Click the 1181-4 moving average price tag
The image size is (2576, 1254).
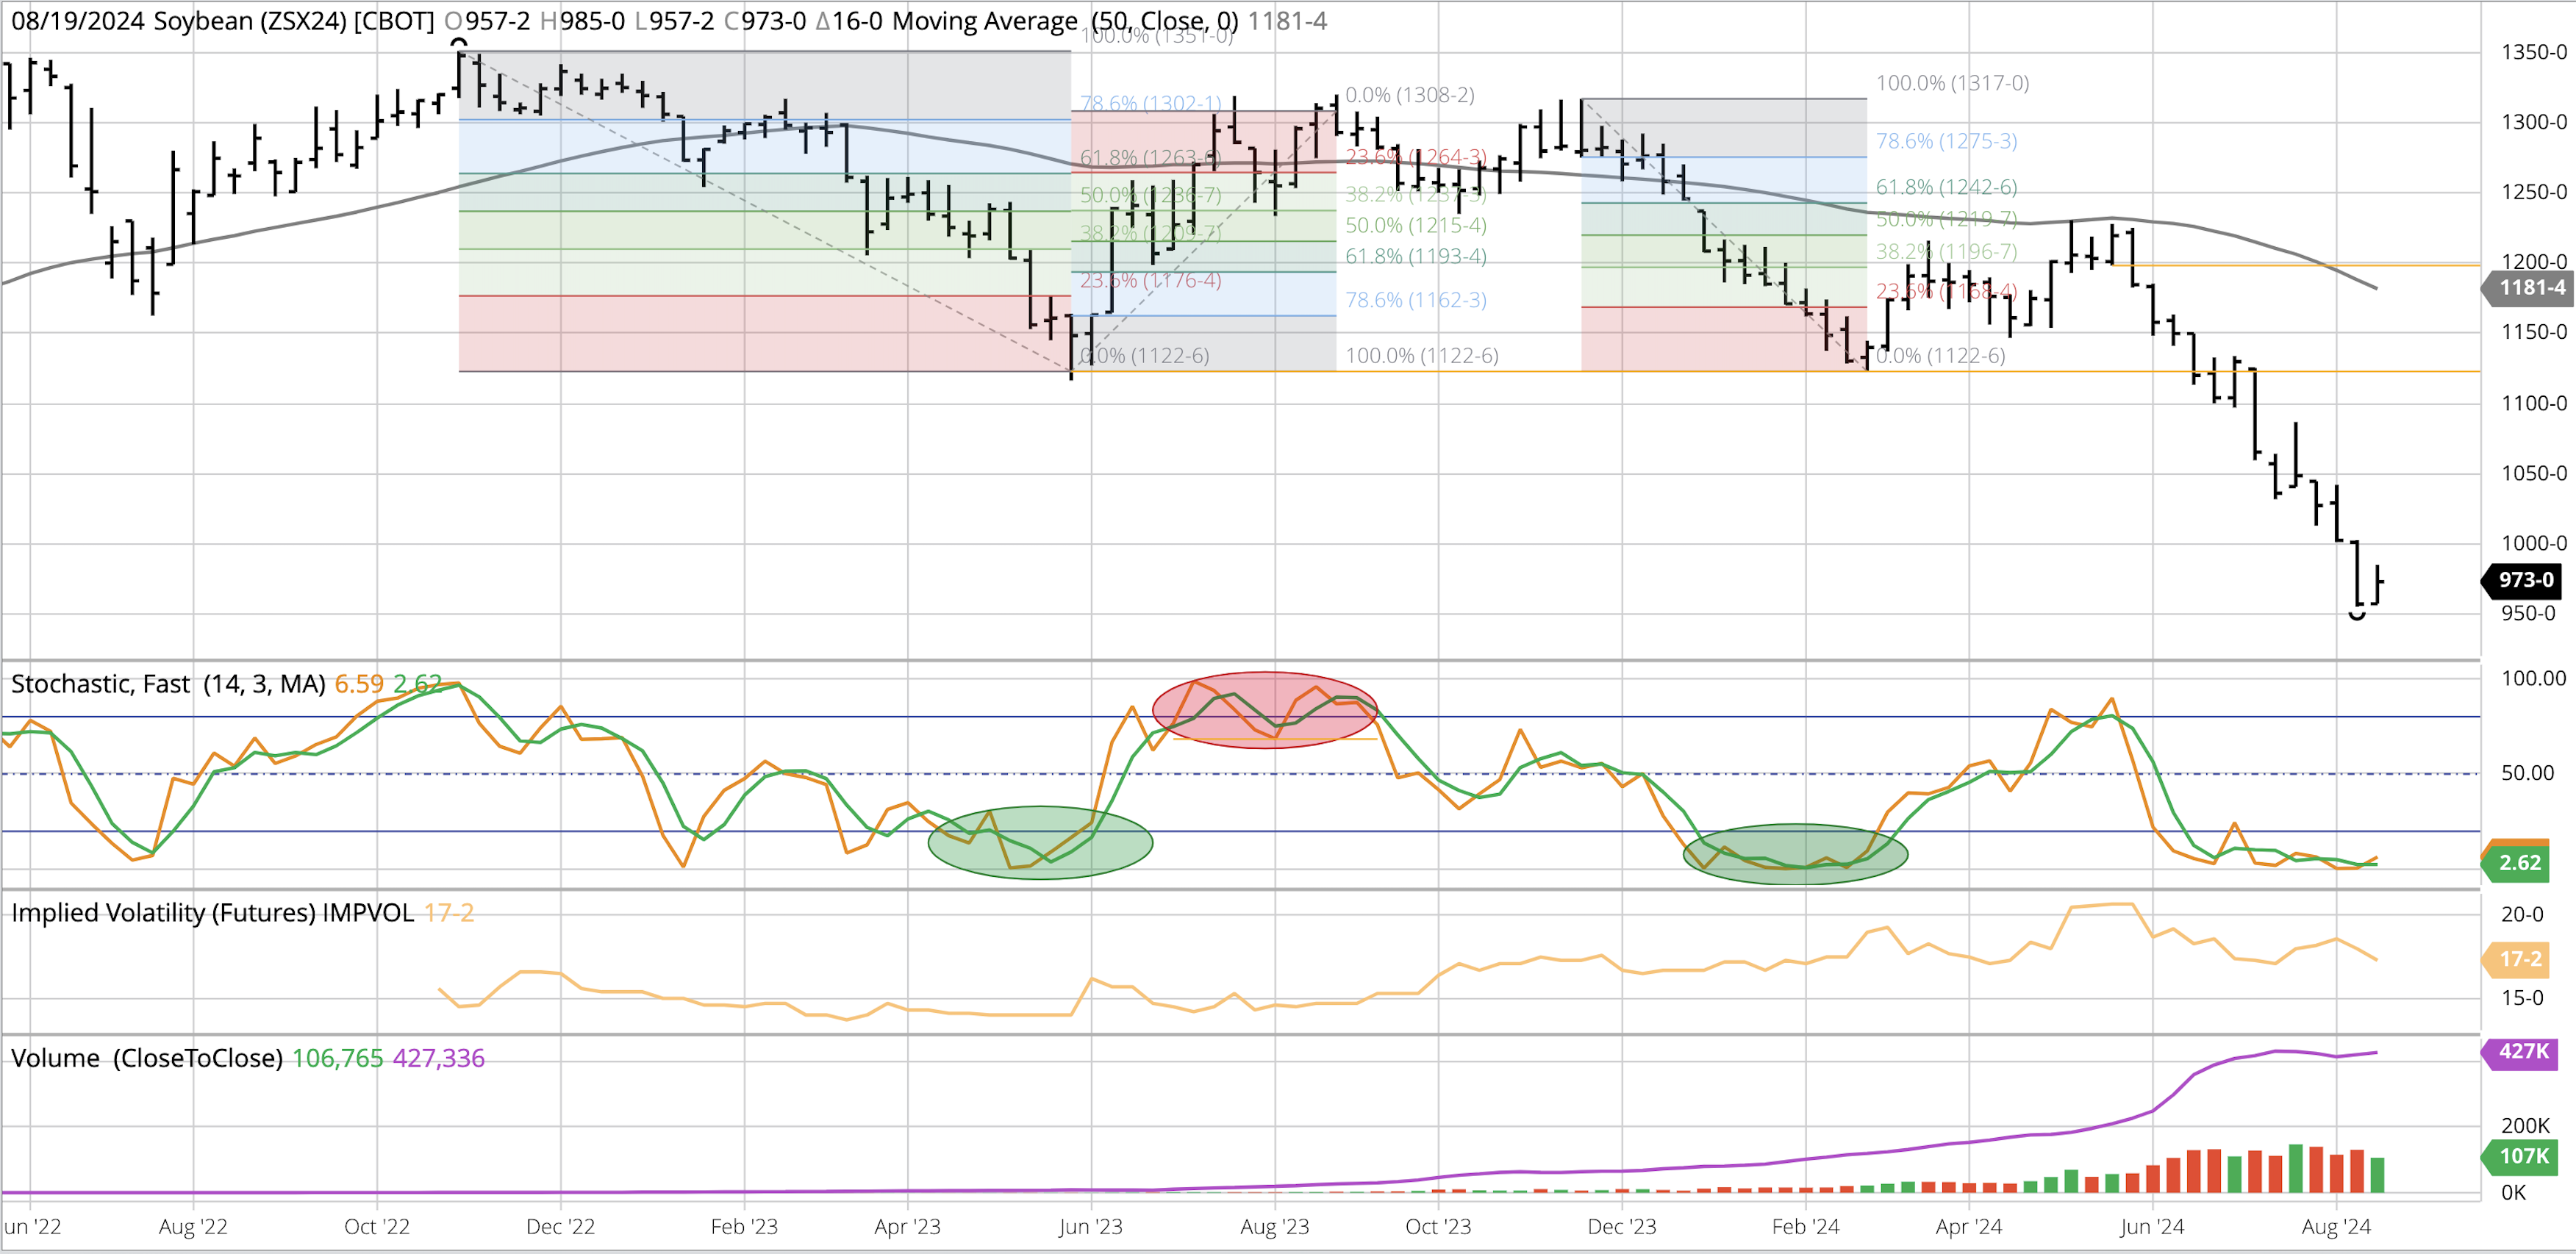(x=2530, y=288)
